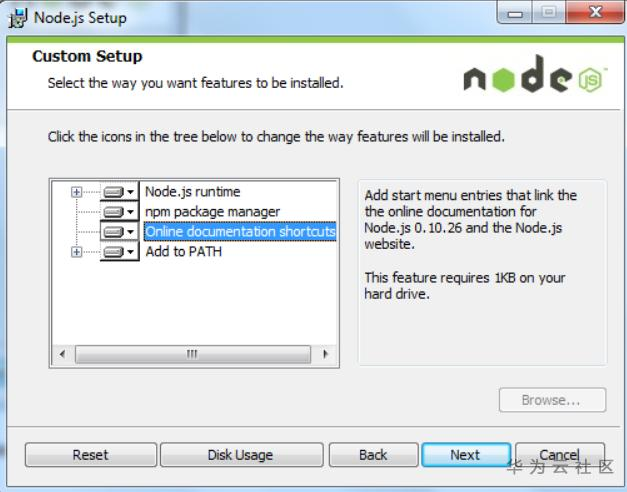The width and height of the screenshot is (627, 492).
Task: Open Add to PATH install dropdown icon
Action: [119, 252]
